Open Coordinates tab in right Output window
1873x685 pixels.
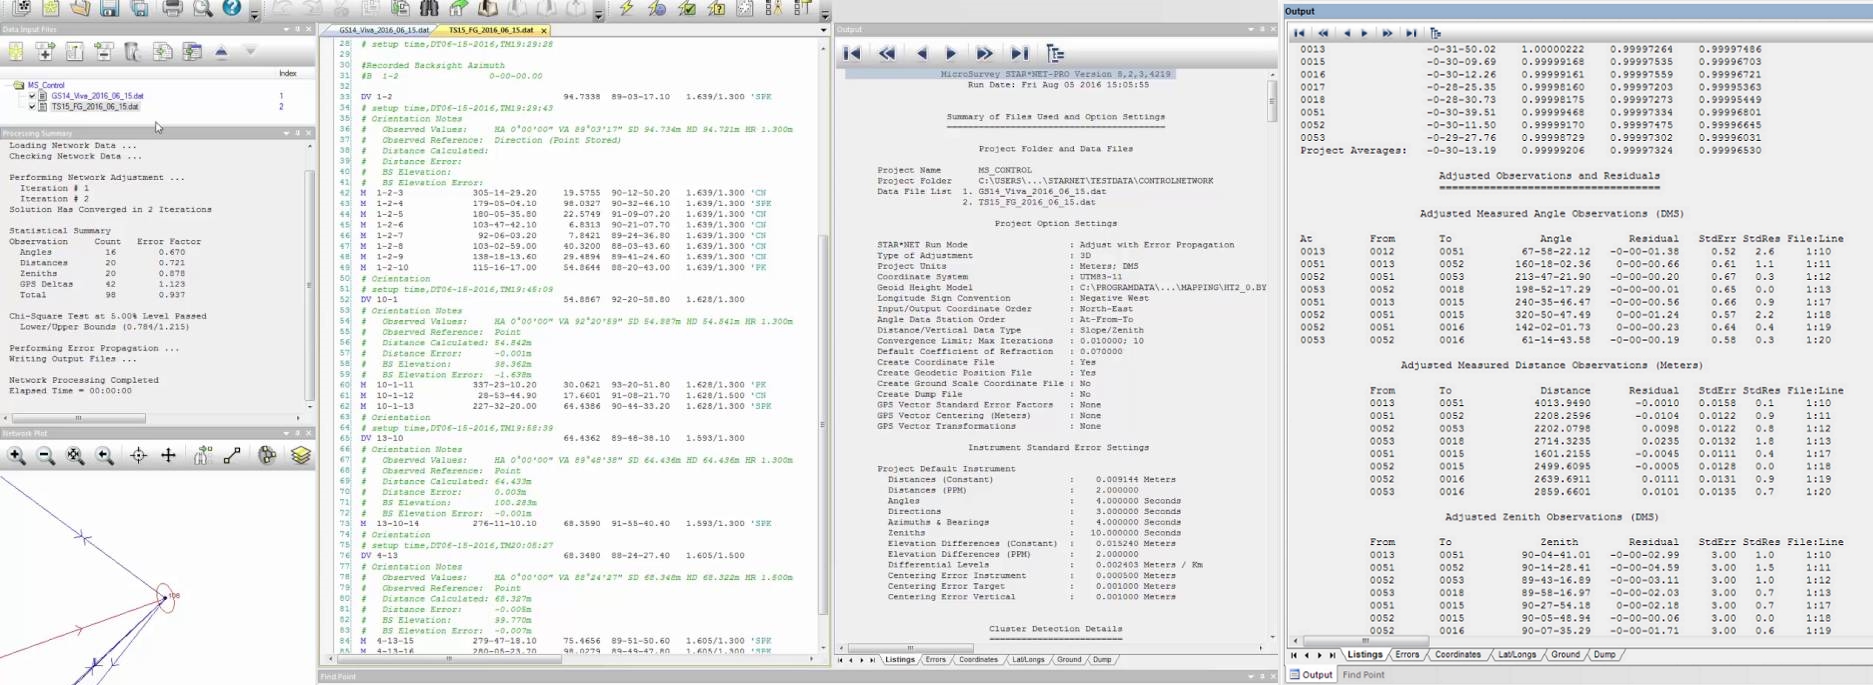click(1457, 654)
